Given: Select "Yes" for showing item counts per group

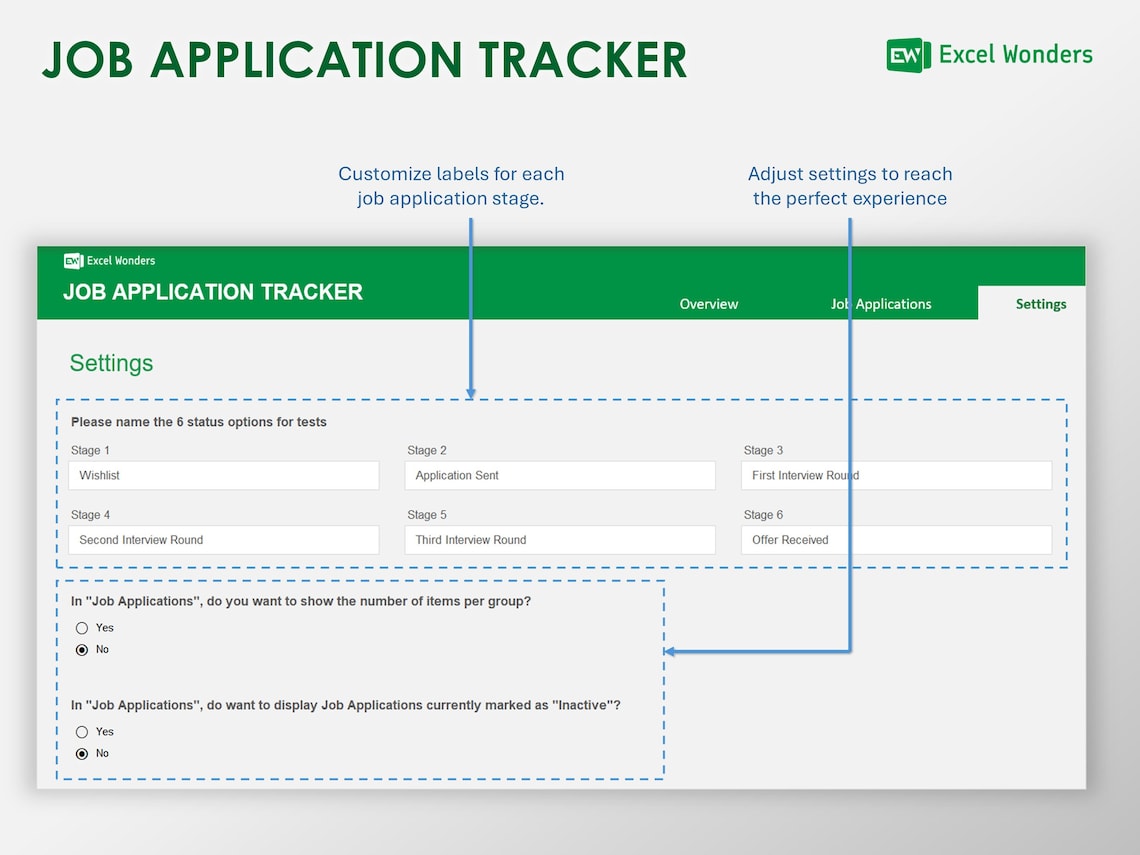Looking at the screenshot, I should [x=82, y=628].
